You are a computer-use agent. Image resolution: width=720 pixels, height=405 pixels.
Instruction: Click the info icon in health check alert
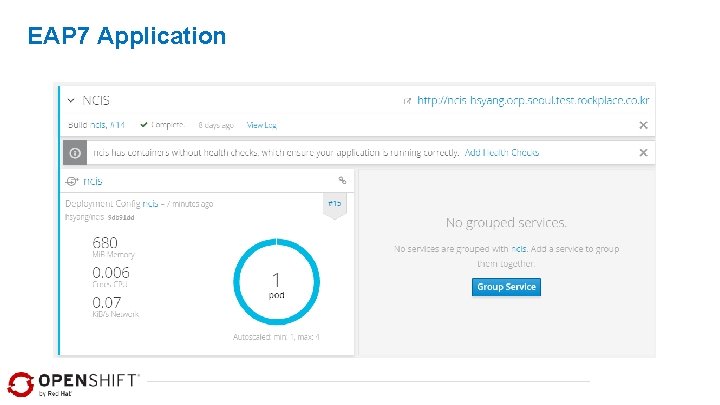[75, 153]
